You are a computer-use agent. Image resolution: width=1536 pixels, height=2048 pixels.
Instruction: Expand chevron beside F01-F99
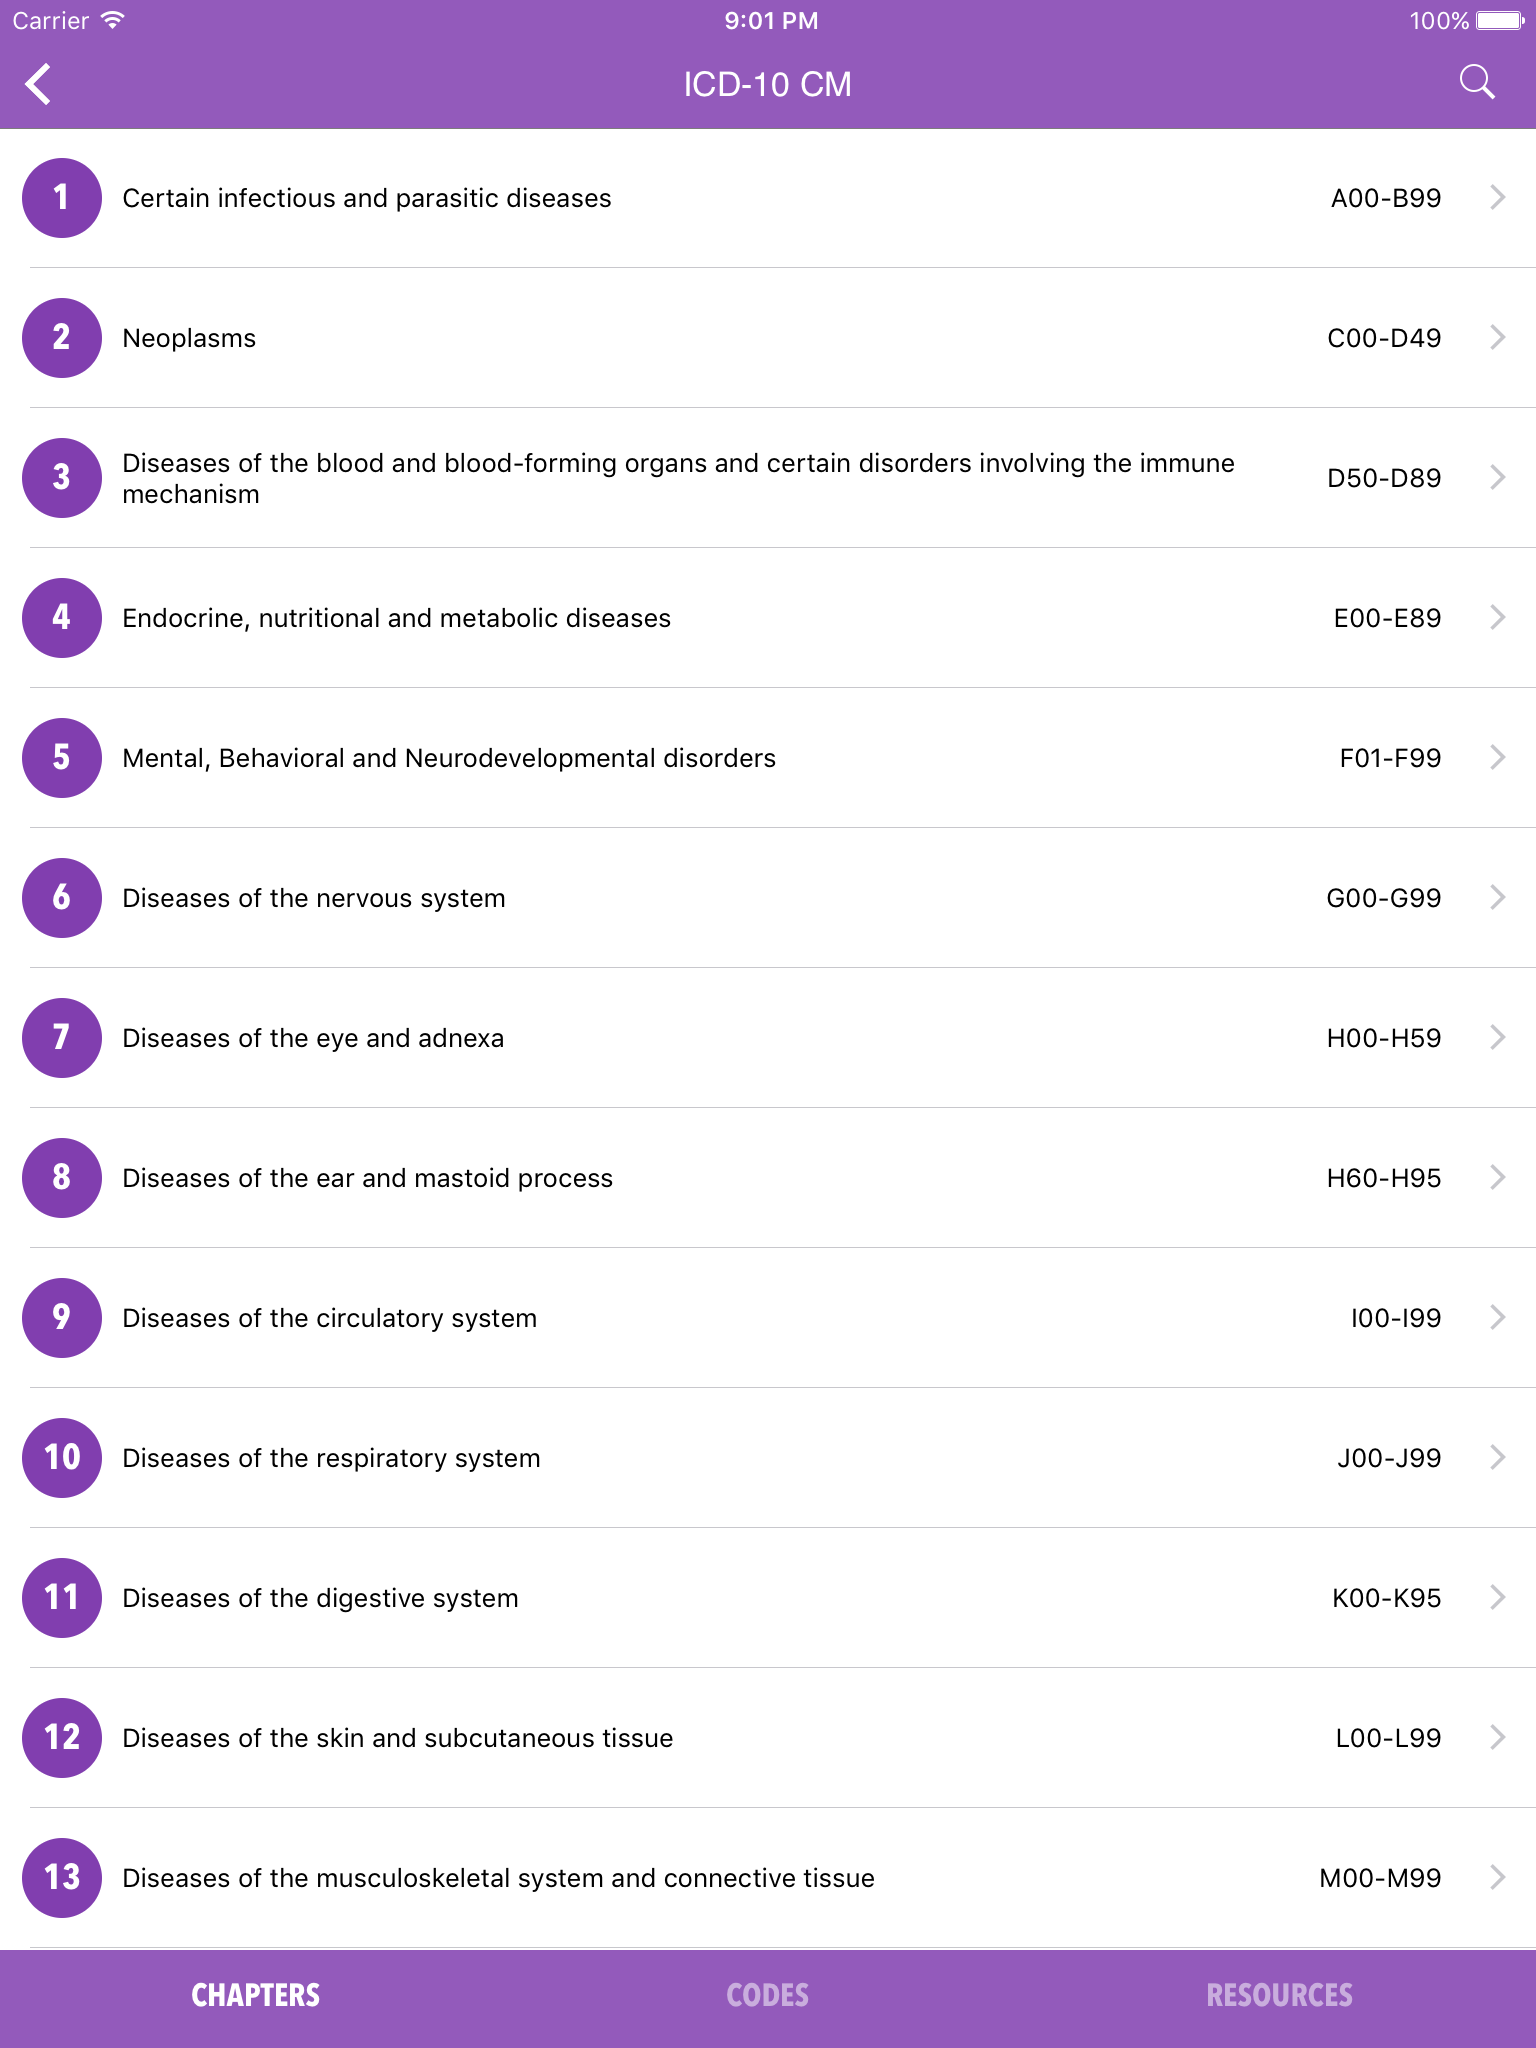[1497, 757]
